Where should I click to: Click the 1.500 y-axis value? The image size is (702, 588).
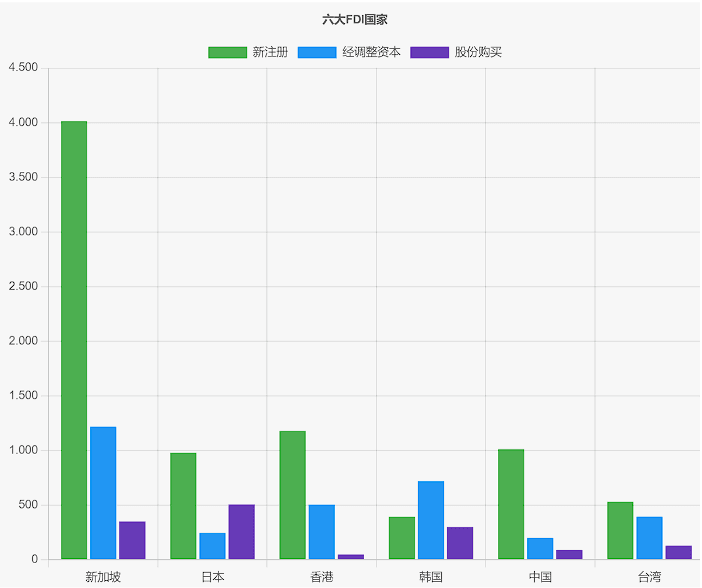click(23, 395)
